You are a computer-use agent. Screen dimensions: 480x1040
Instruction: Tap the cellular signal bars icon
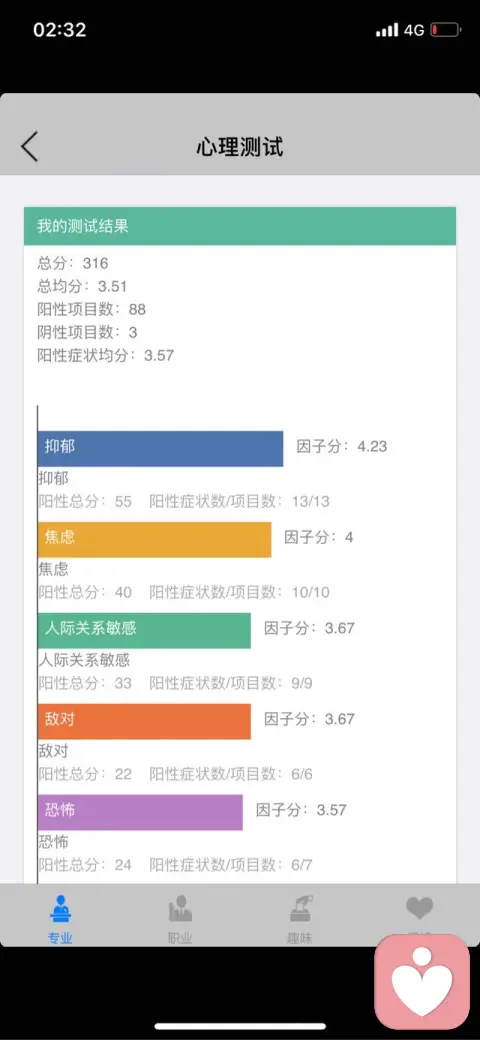tap(387, 30)
